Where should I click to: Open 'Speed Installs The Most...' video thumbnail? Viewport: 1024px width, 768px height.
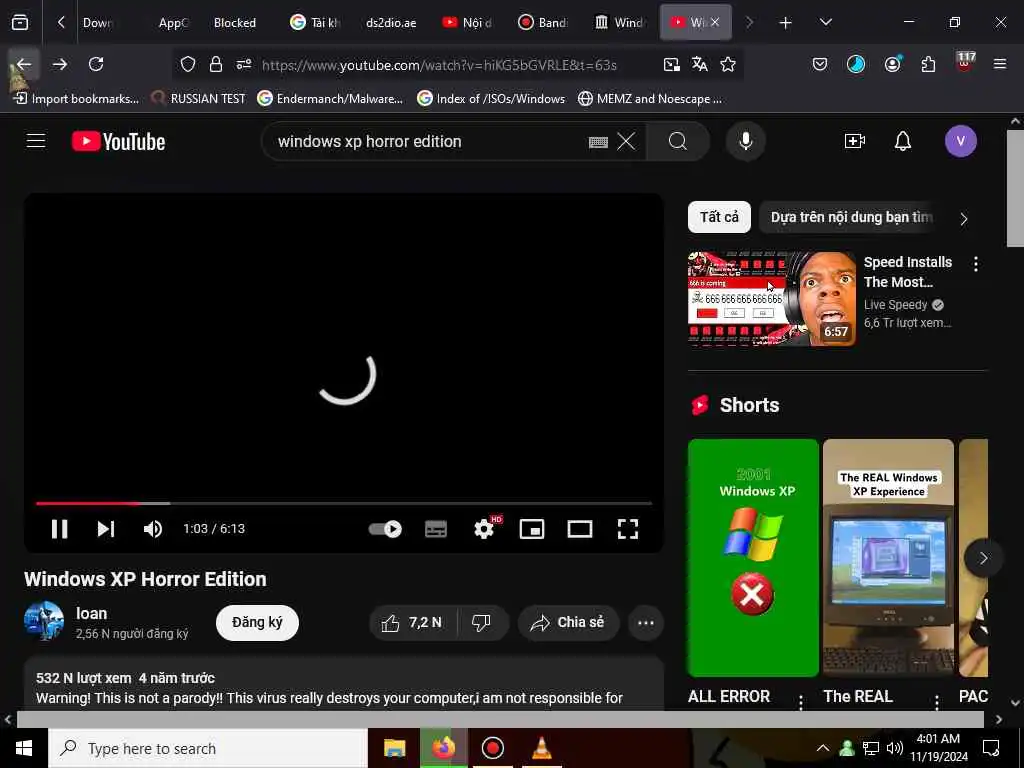pos(771,298)
